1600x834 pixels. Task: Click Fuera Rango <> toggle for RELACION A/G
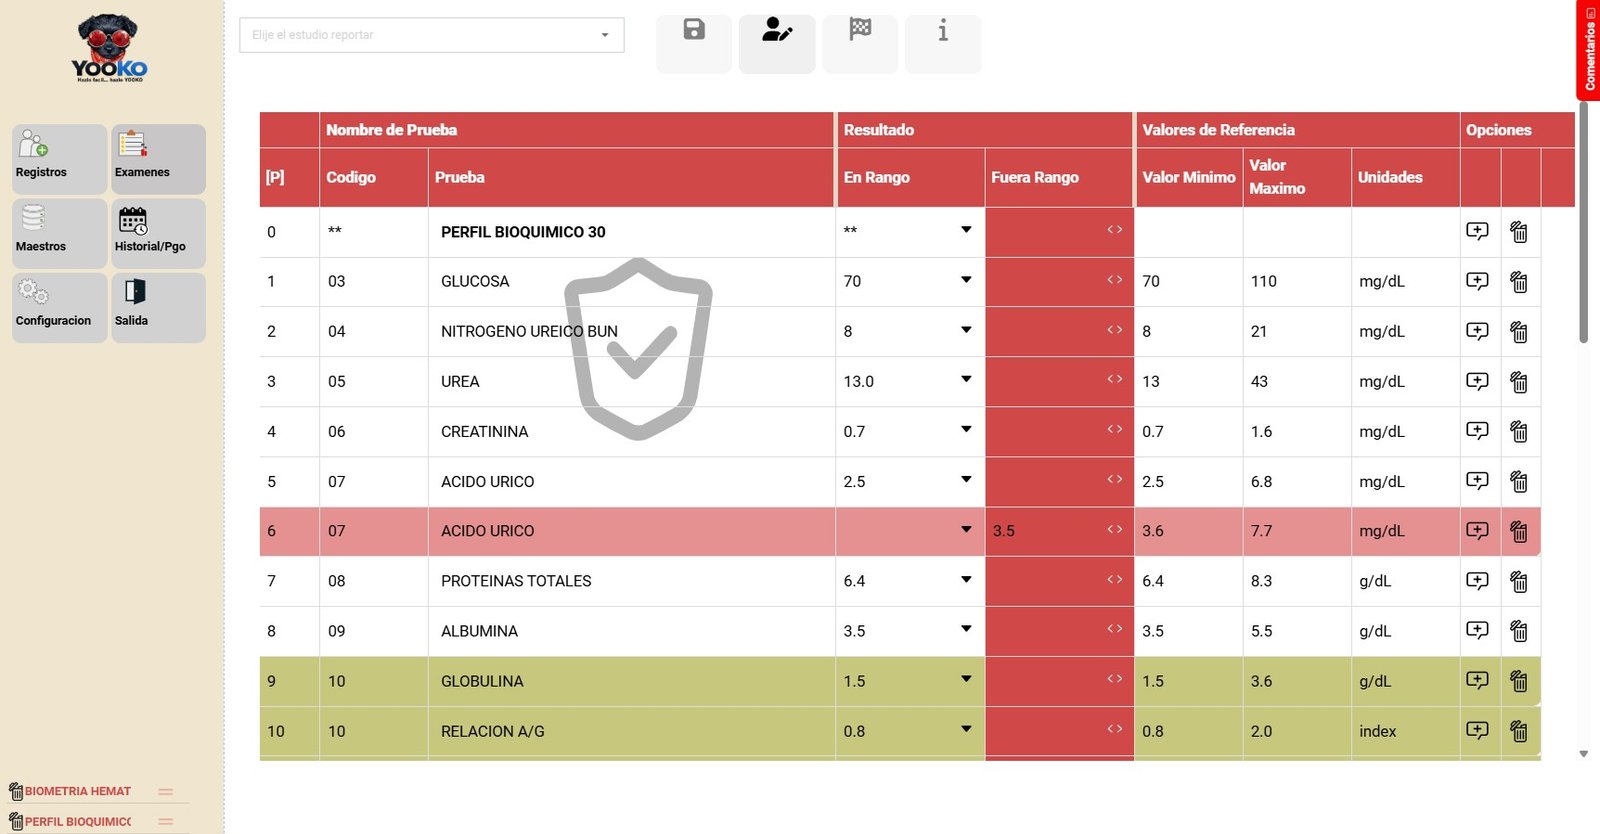[1115, 730]
